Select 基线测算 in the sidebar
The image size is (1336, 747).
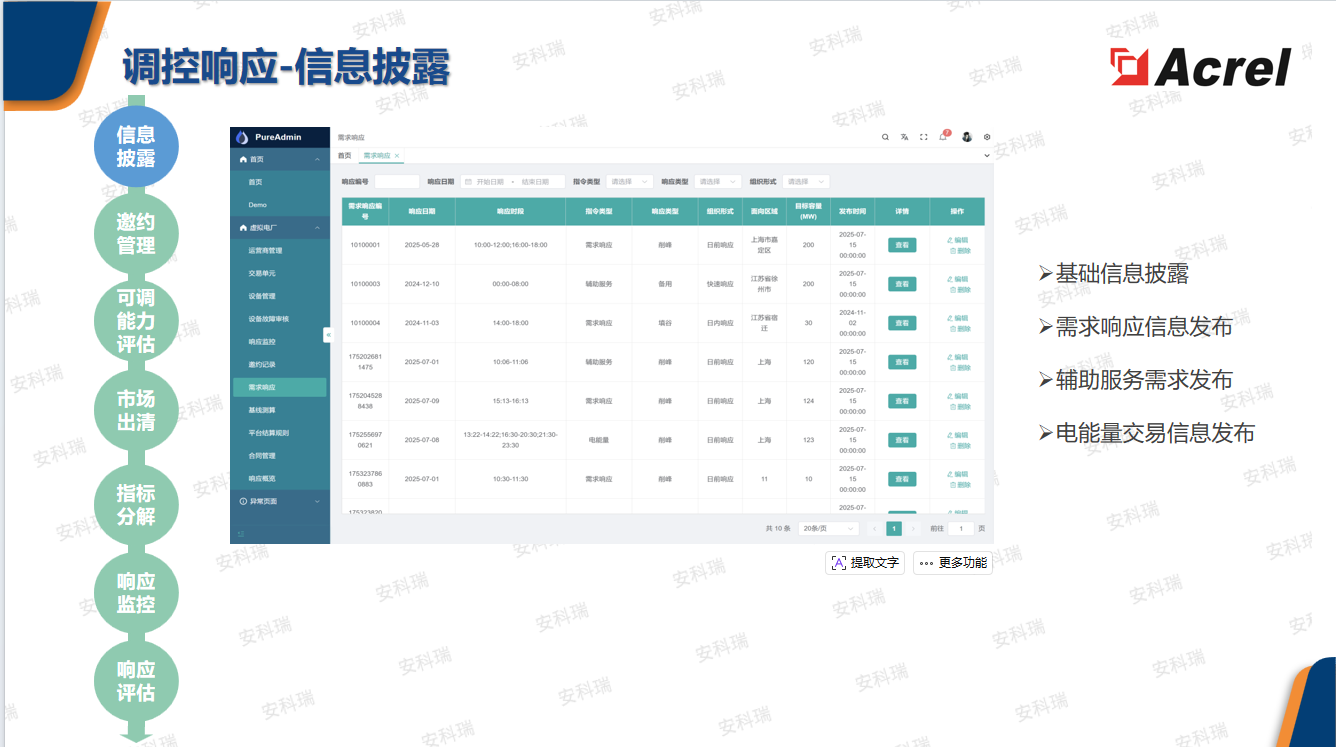point(262,410)
